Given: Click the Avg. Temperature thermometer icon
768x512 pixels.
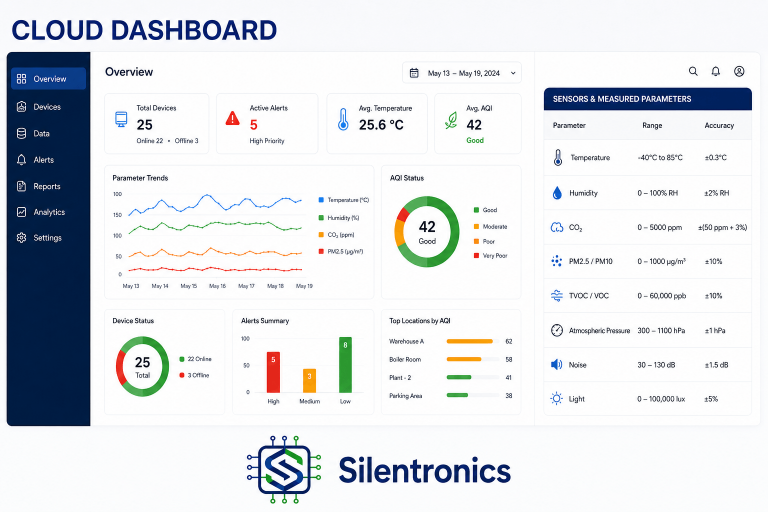Looking at the screenshot, I should pyautogui.click(x=343, y=119).
